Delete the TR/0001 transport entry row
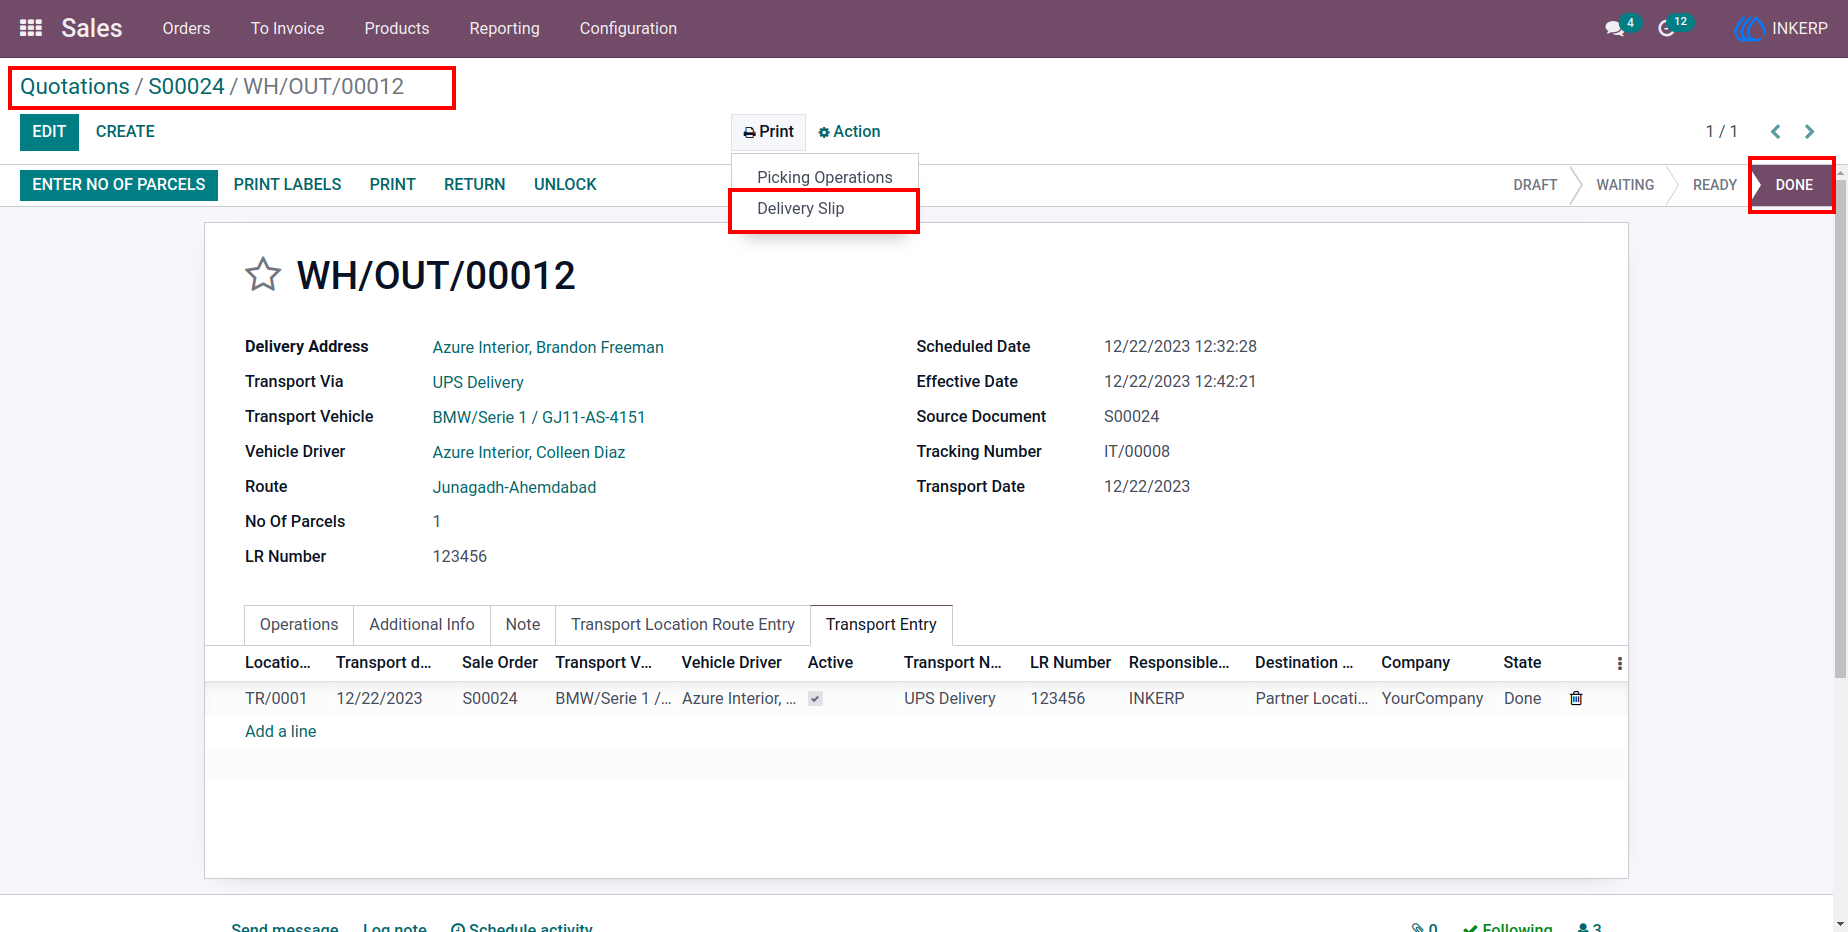The width and height of the screenshot is (1848, 932). pyautogui.click(x=1576, y=698)
